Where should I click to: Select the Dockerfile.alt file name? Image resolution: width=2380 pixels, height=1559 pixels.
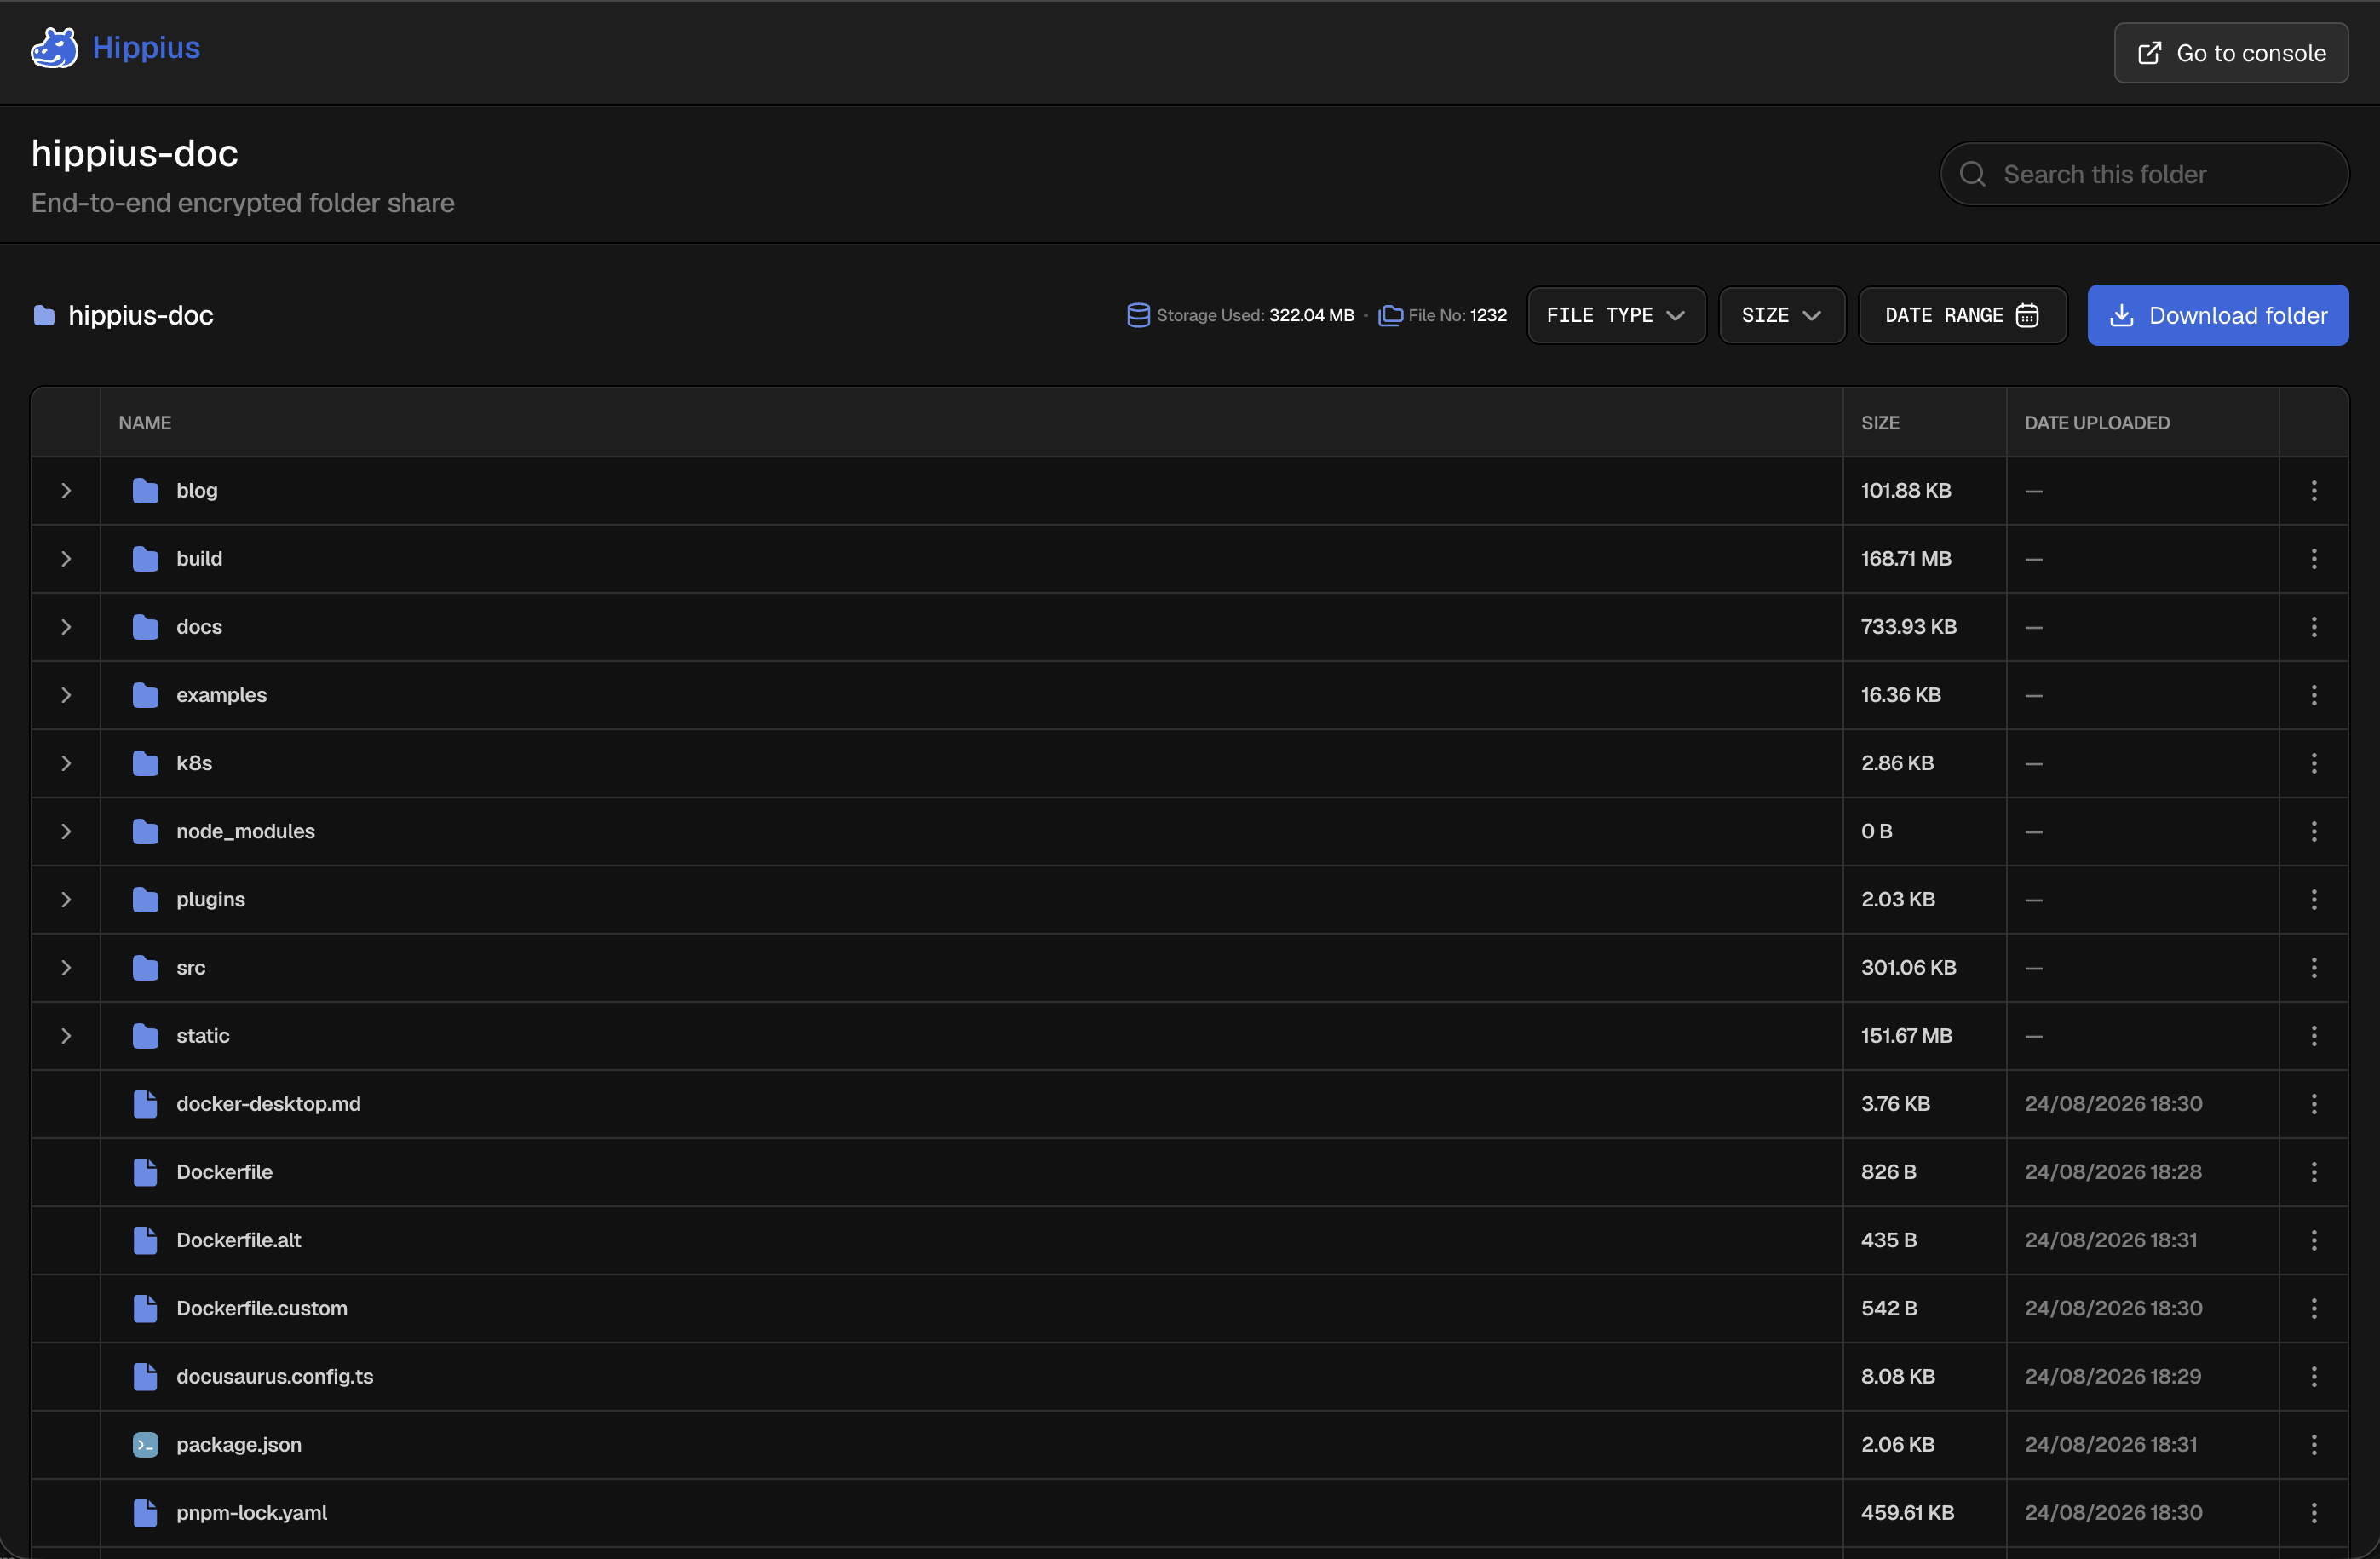click(238, 1240)
